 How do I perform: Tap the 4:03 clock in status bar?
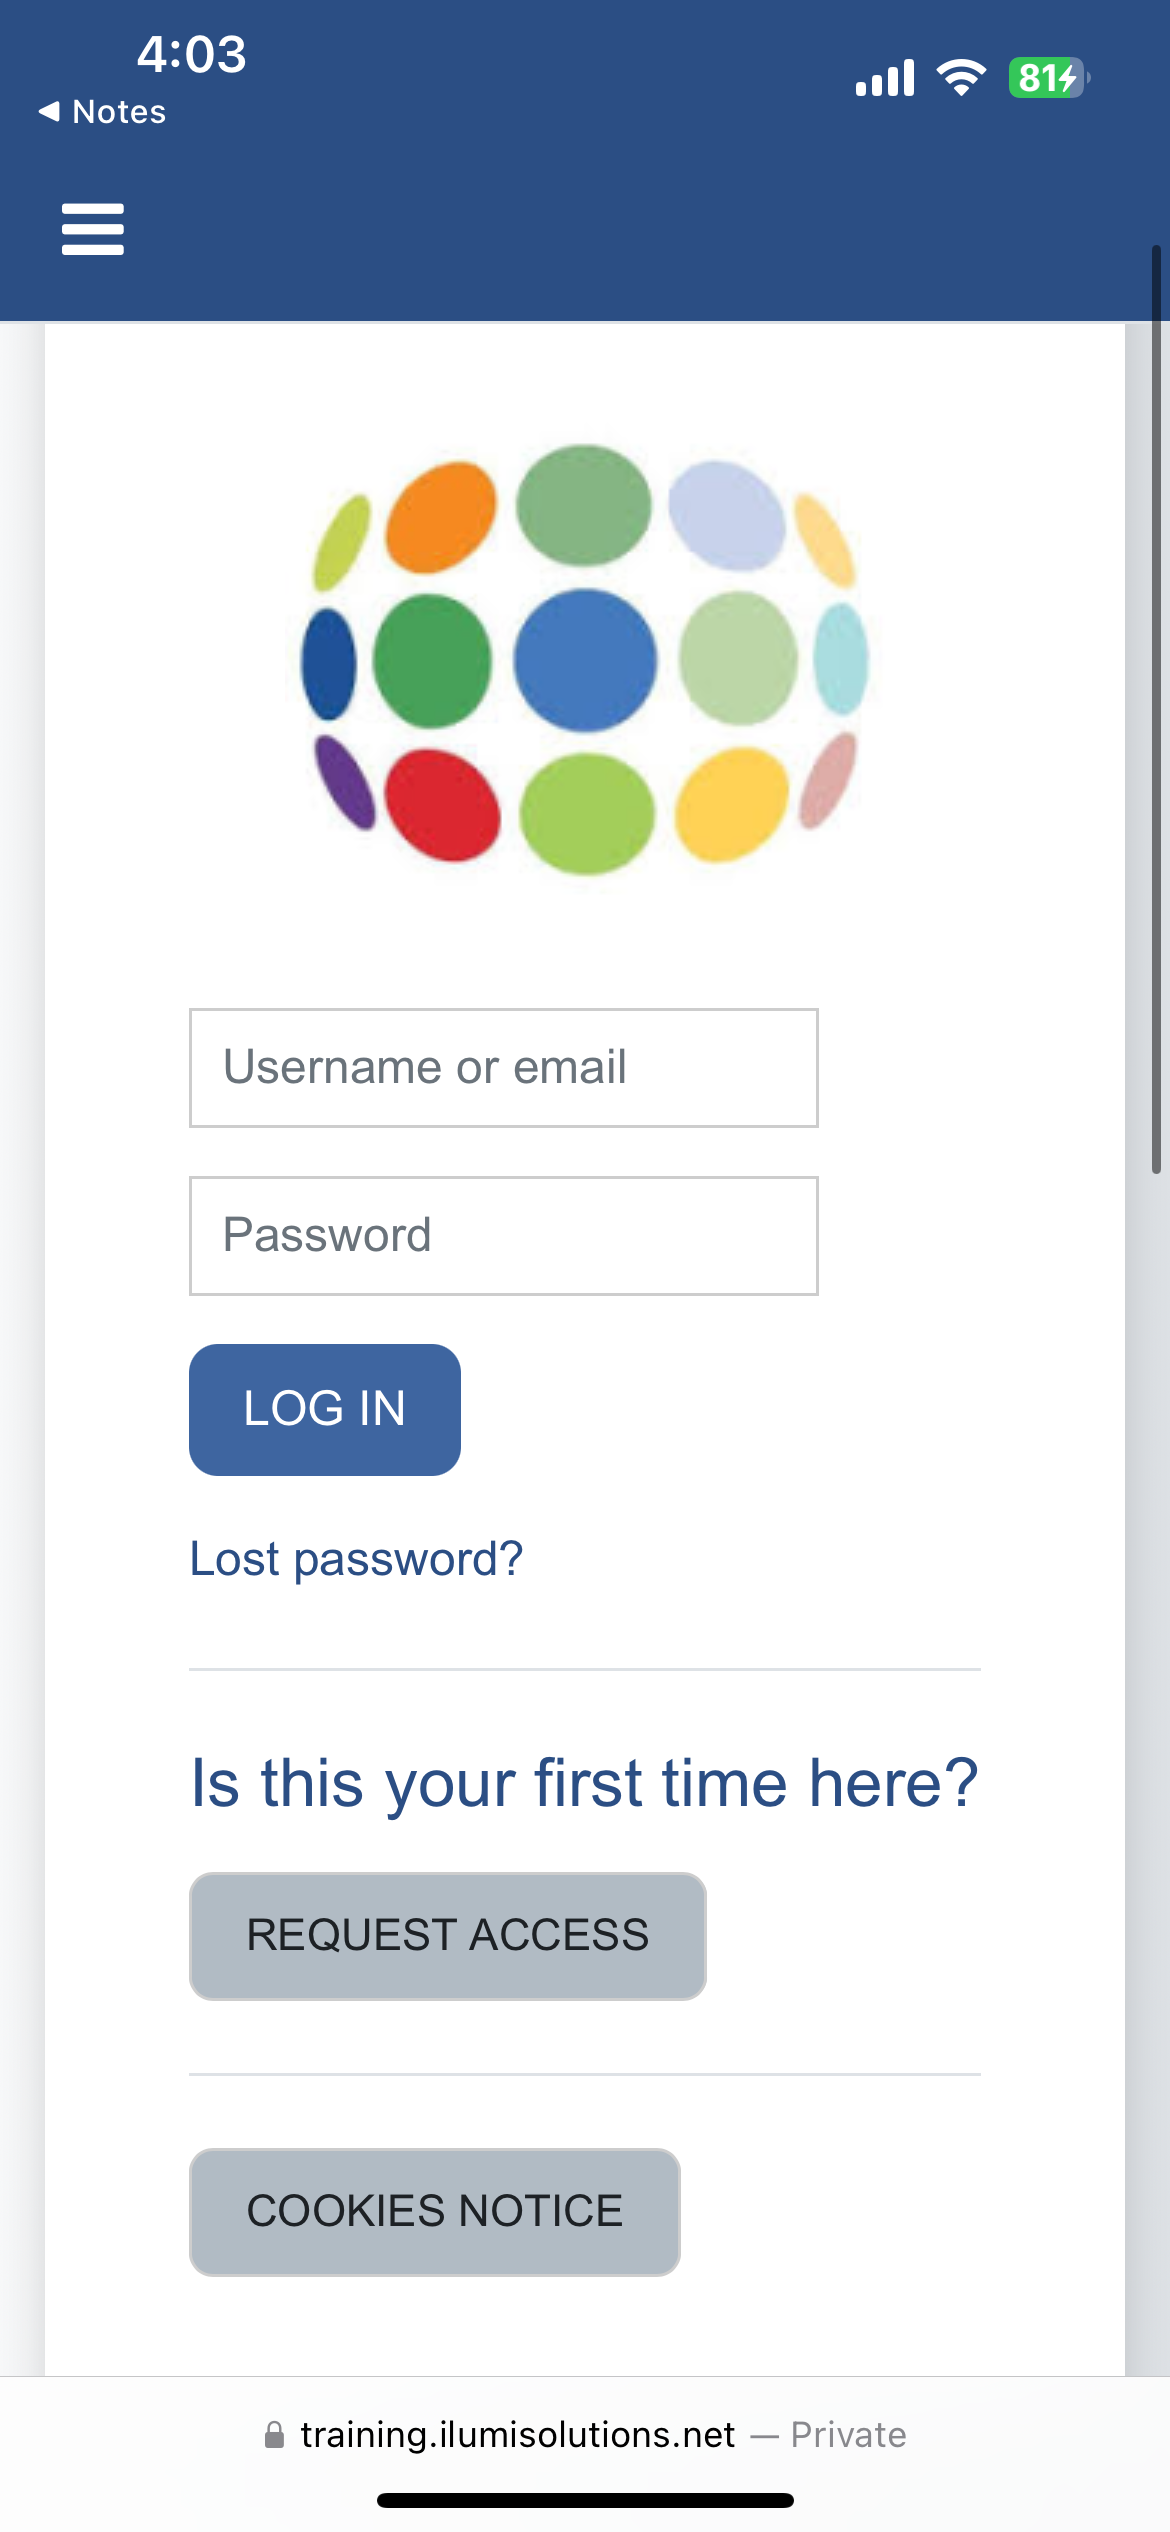(x=191, y=54)
